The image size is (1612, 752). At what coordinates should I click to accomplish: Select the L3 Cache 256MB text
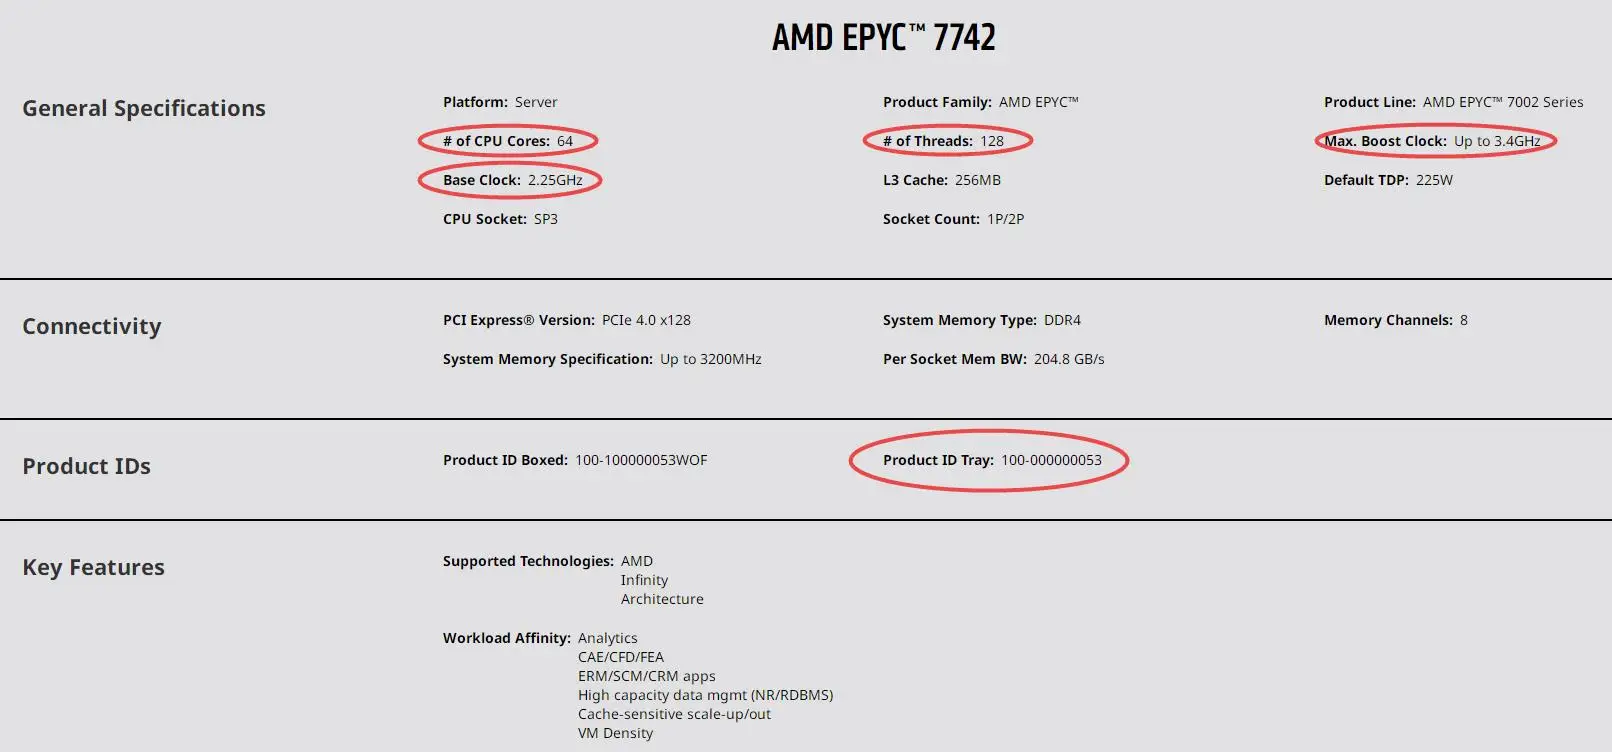coord(942,180)
